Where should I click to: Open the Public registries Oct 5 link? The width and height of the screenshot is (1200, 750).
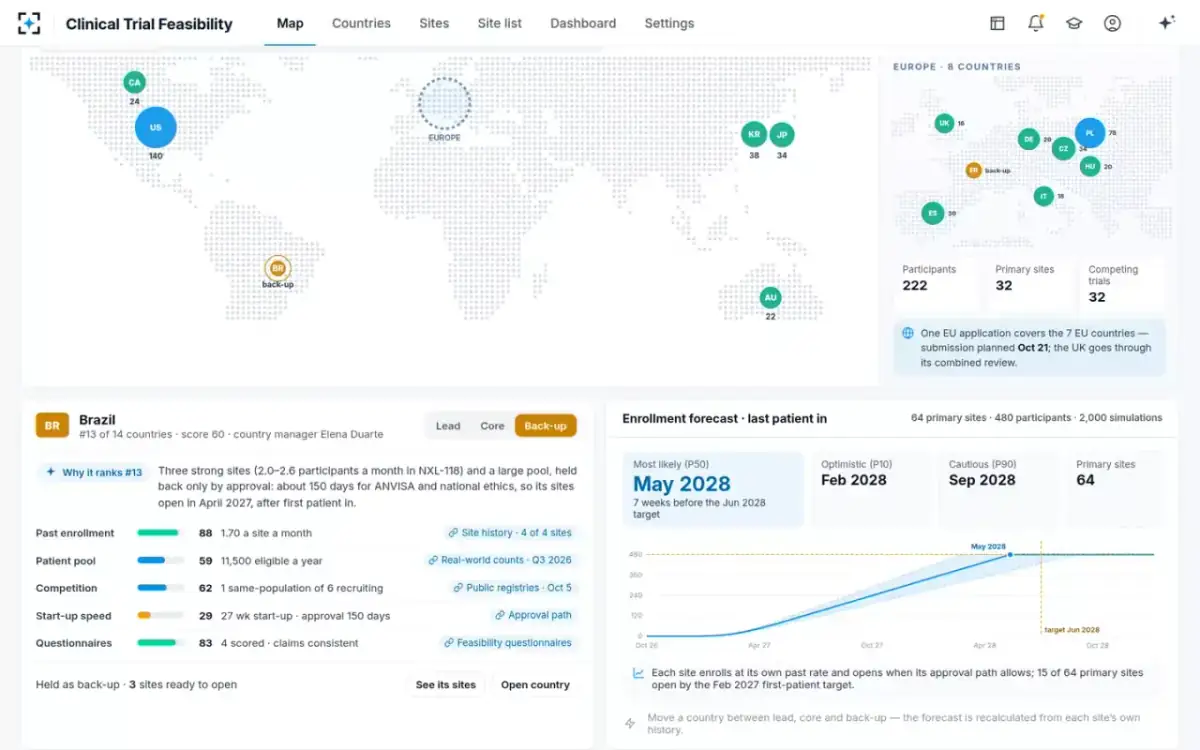(x=512, y=588)
